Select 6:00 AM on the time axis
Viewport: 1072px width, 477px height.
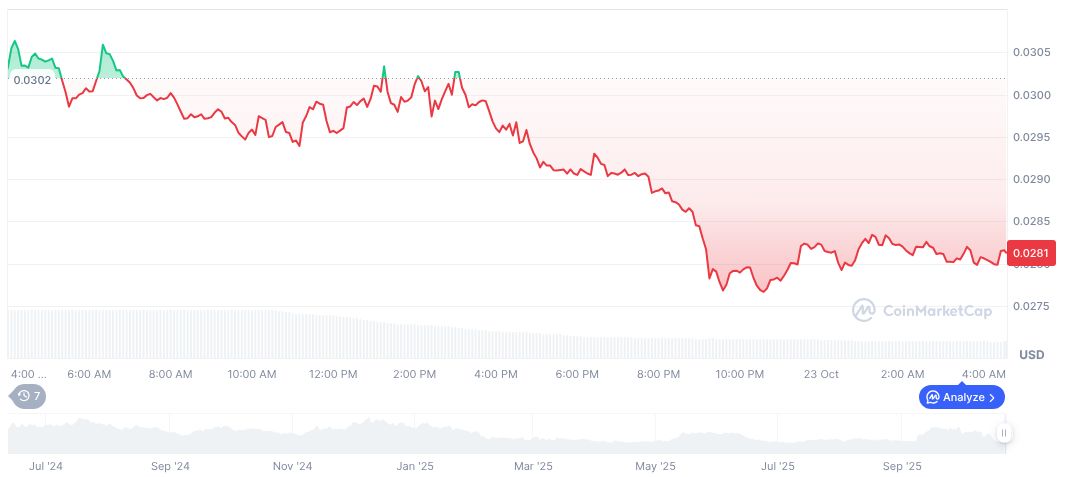[89, 374]
